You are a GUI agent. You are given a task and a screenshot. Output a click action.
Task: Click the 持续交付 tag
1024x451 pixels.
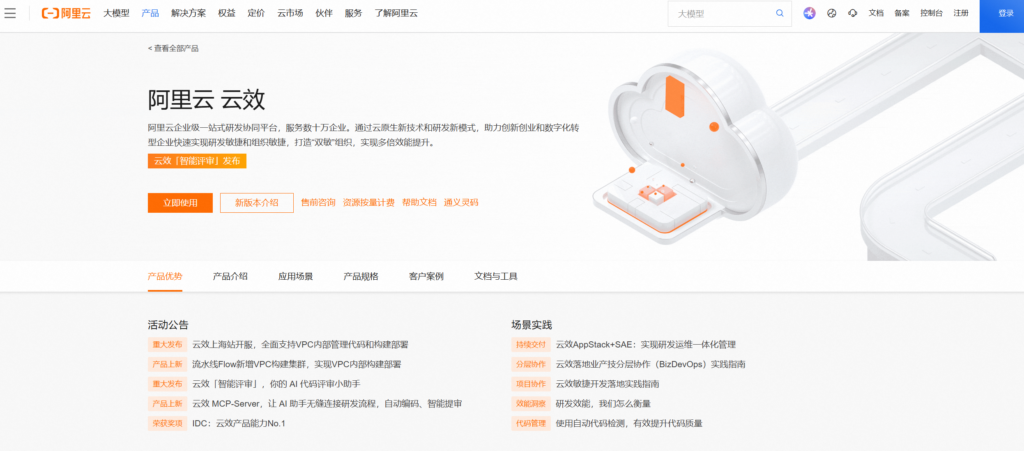point(531,345)
